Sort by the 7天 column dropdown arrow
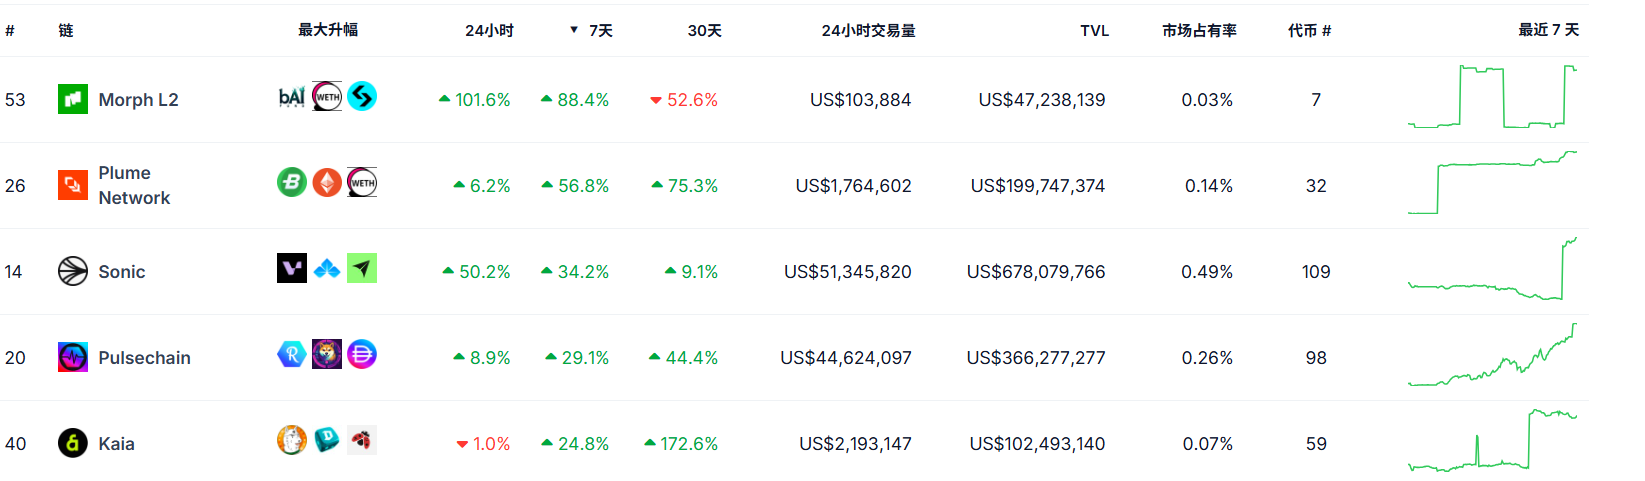This screenshot has height=481, width=1645. [x=574, y=30]
